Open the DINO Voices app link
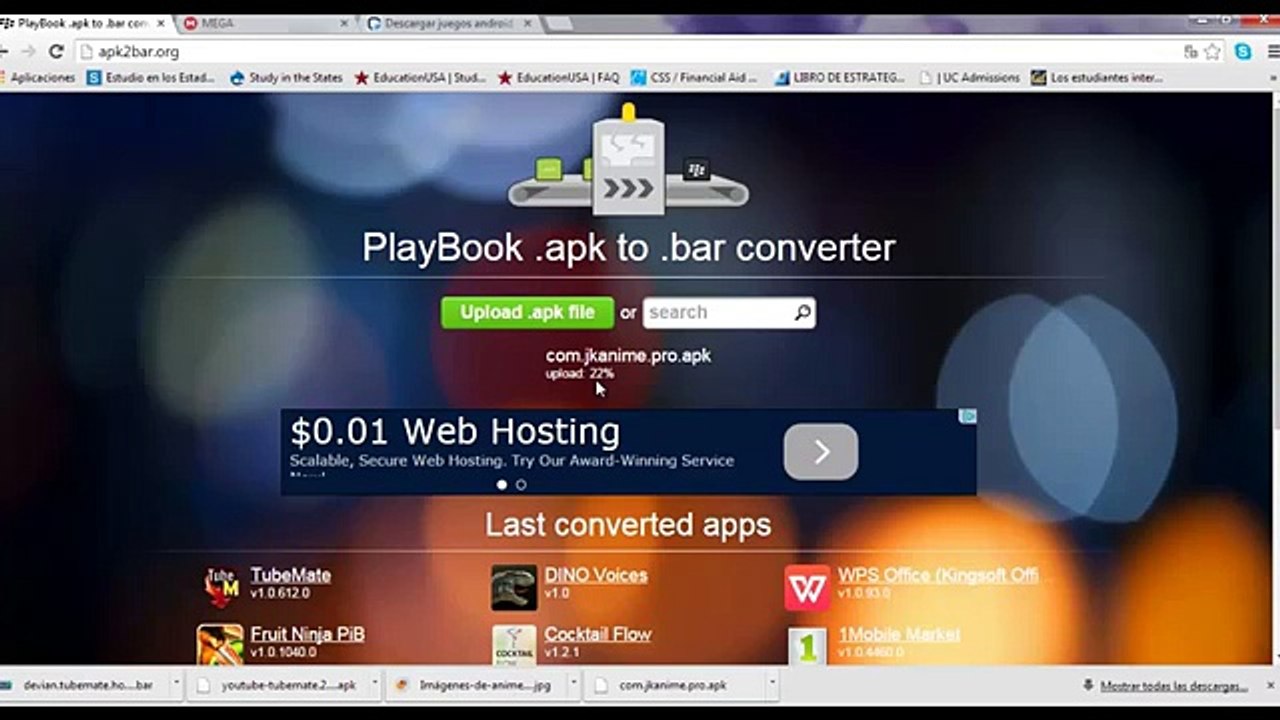This screenshot has width=1280, height=720. tap(596, 575)
